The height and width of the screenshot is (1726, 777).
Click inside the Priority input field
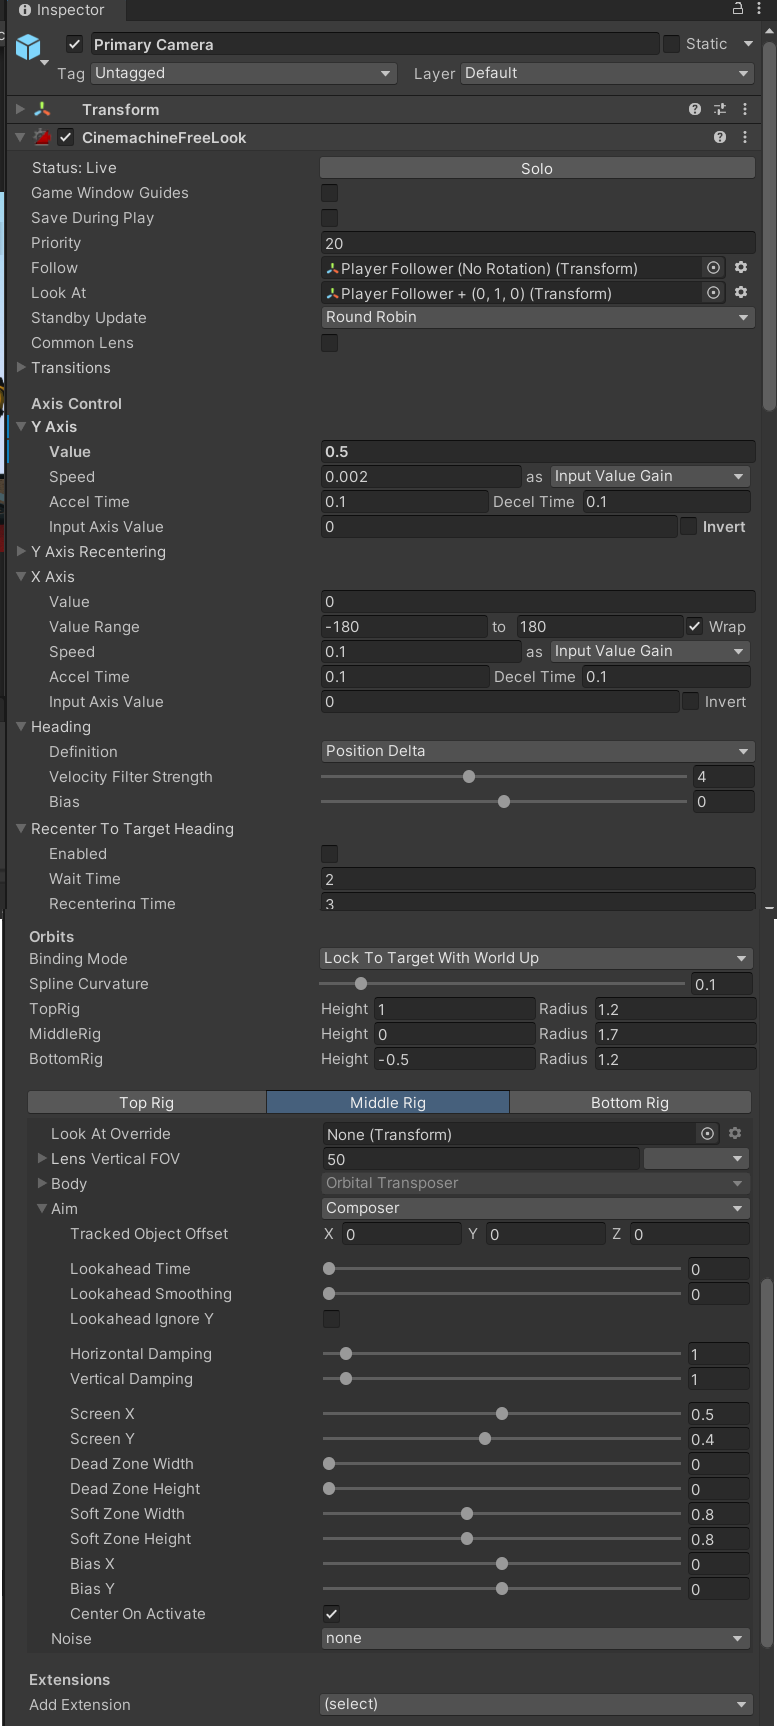[x=537, y=243]
